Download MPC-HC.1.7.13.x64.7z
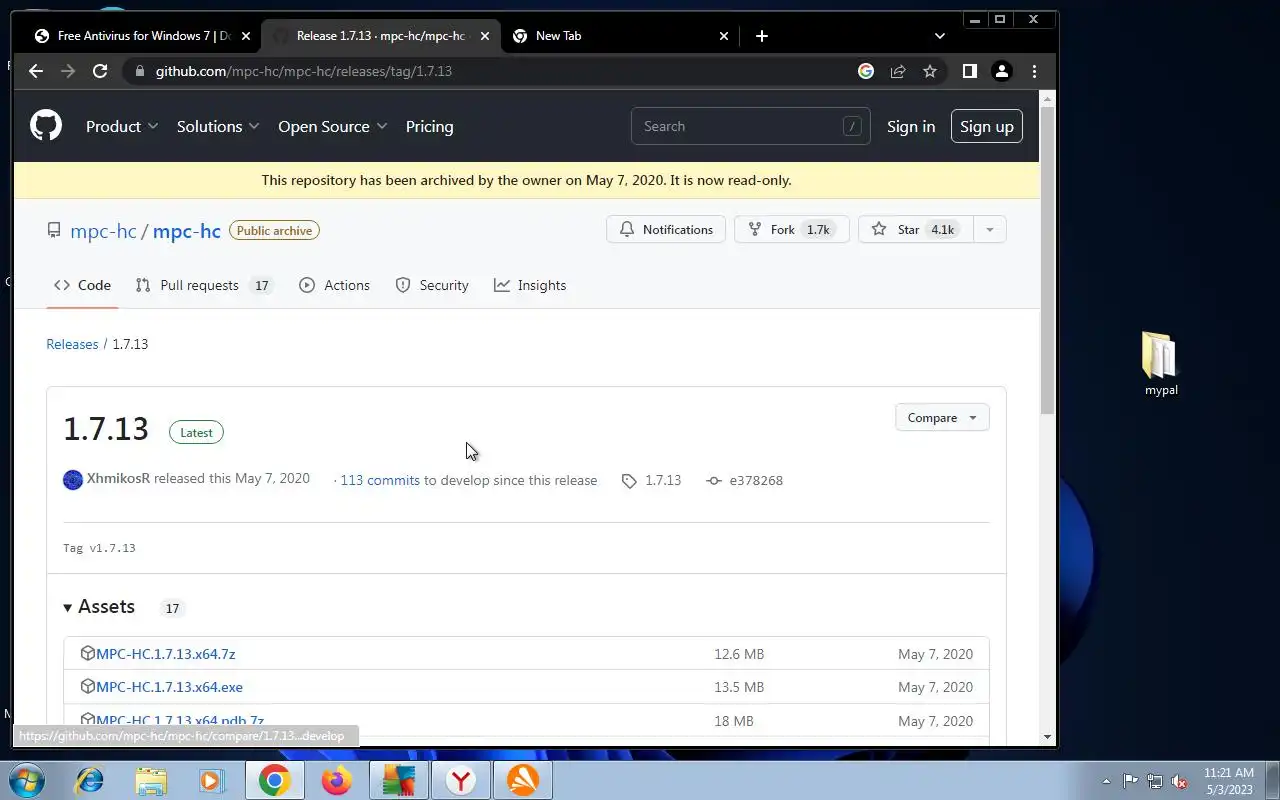This screenshot has height=800, width=1280. (x=166, y=654)
